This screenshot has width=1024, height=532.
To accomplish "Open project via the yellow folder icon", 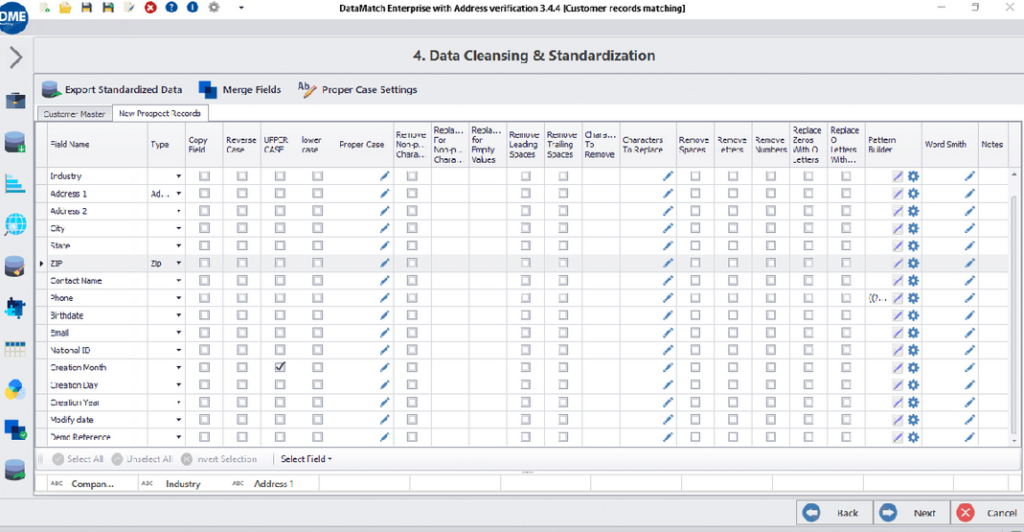I will [x=65, y=8].
